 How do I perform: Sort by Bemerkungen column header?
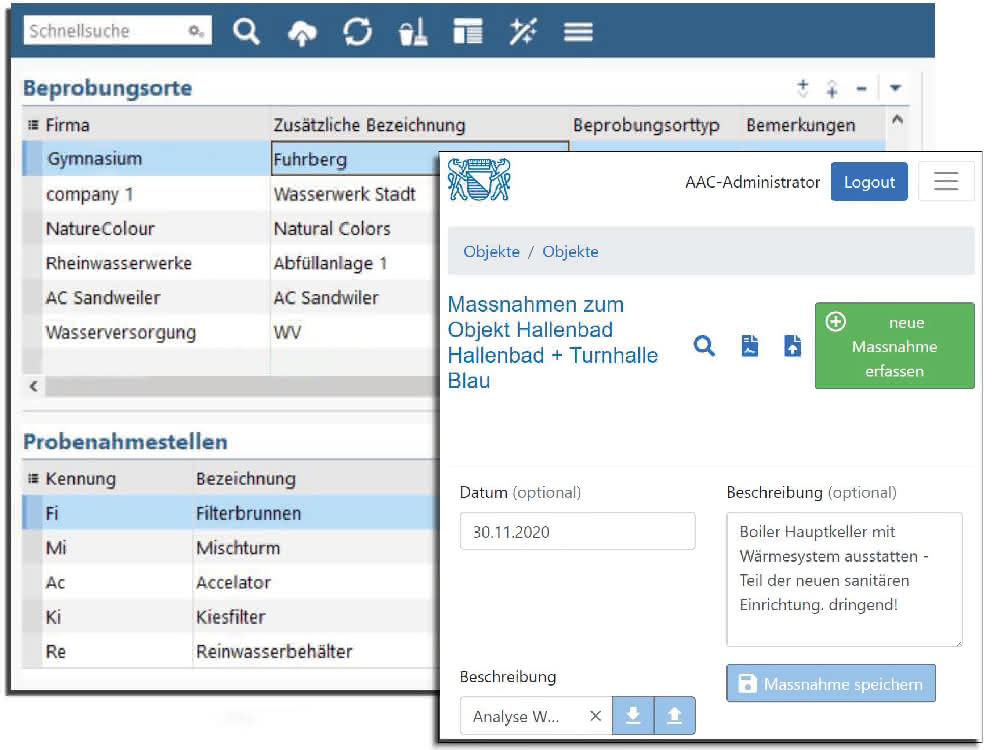[x=800, y=125]
